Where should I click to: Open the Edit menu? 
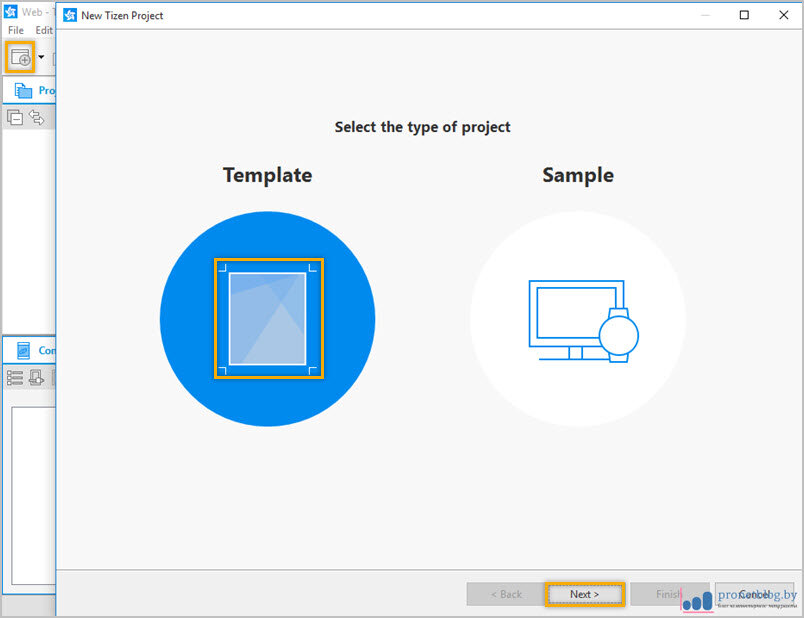pyautogui.click(x=44, y=30)
